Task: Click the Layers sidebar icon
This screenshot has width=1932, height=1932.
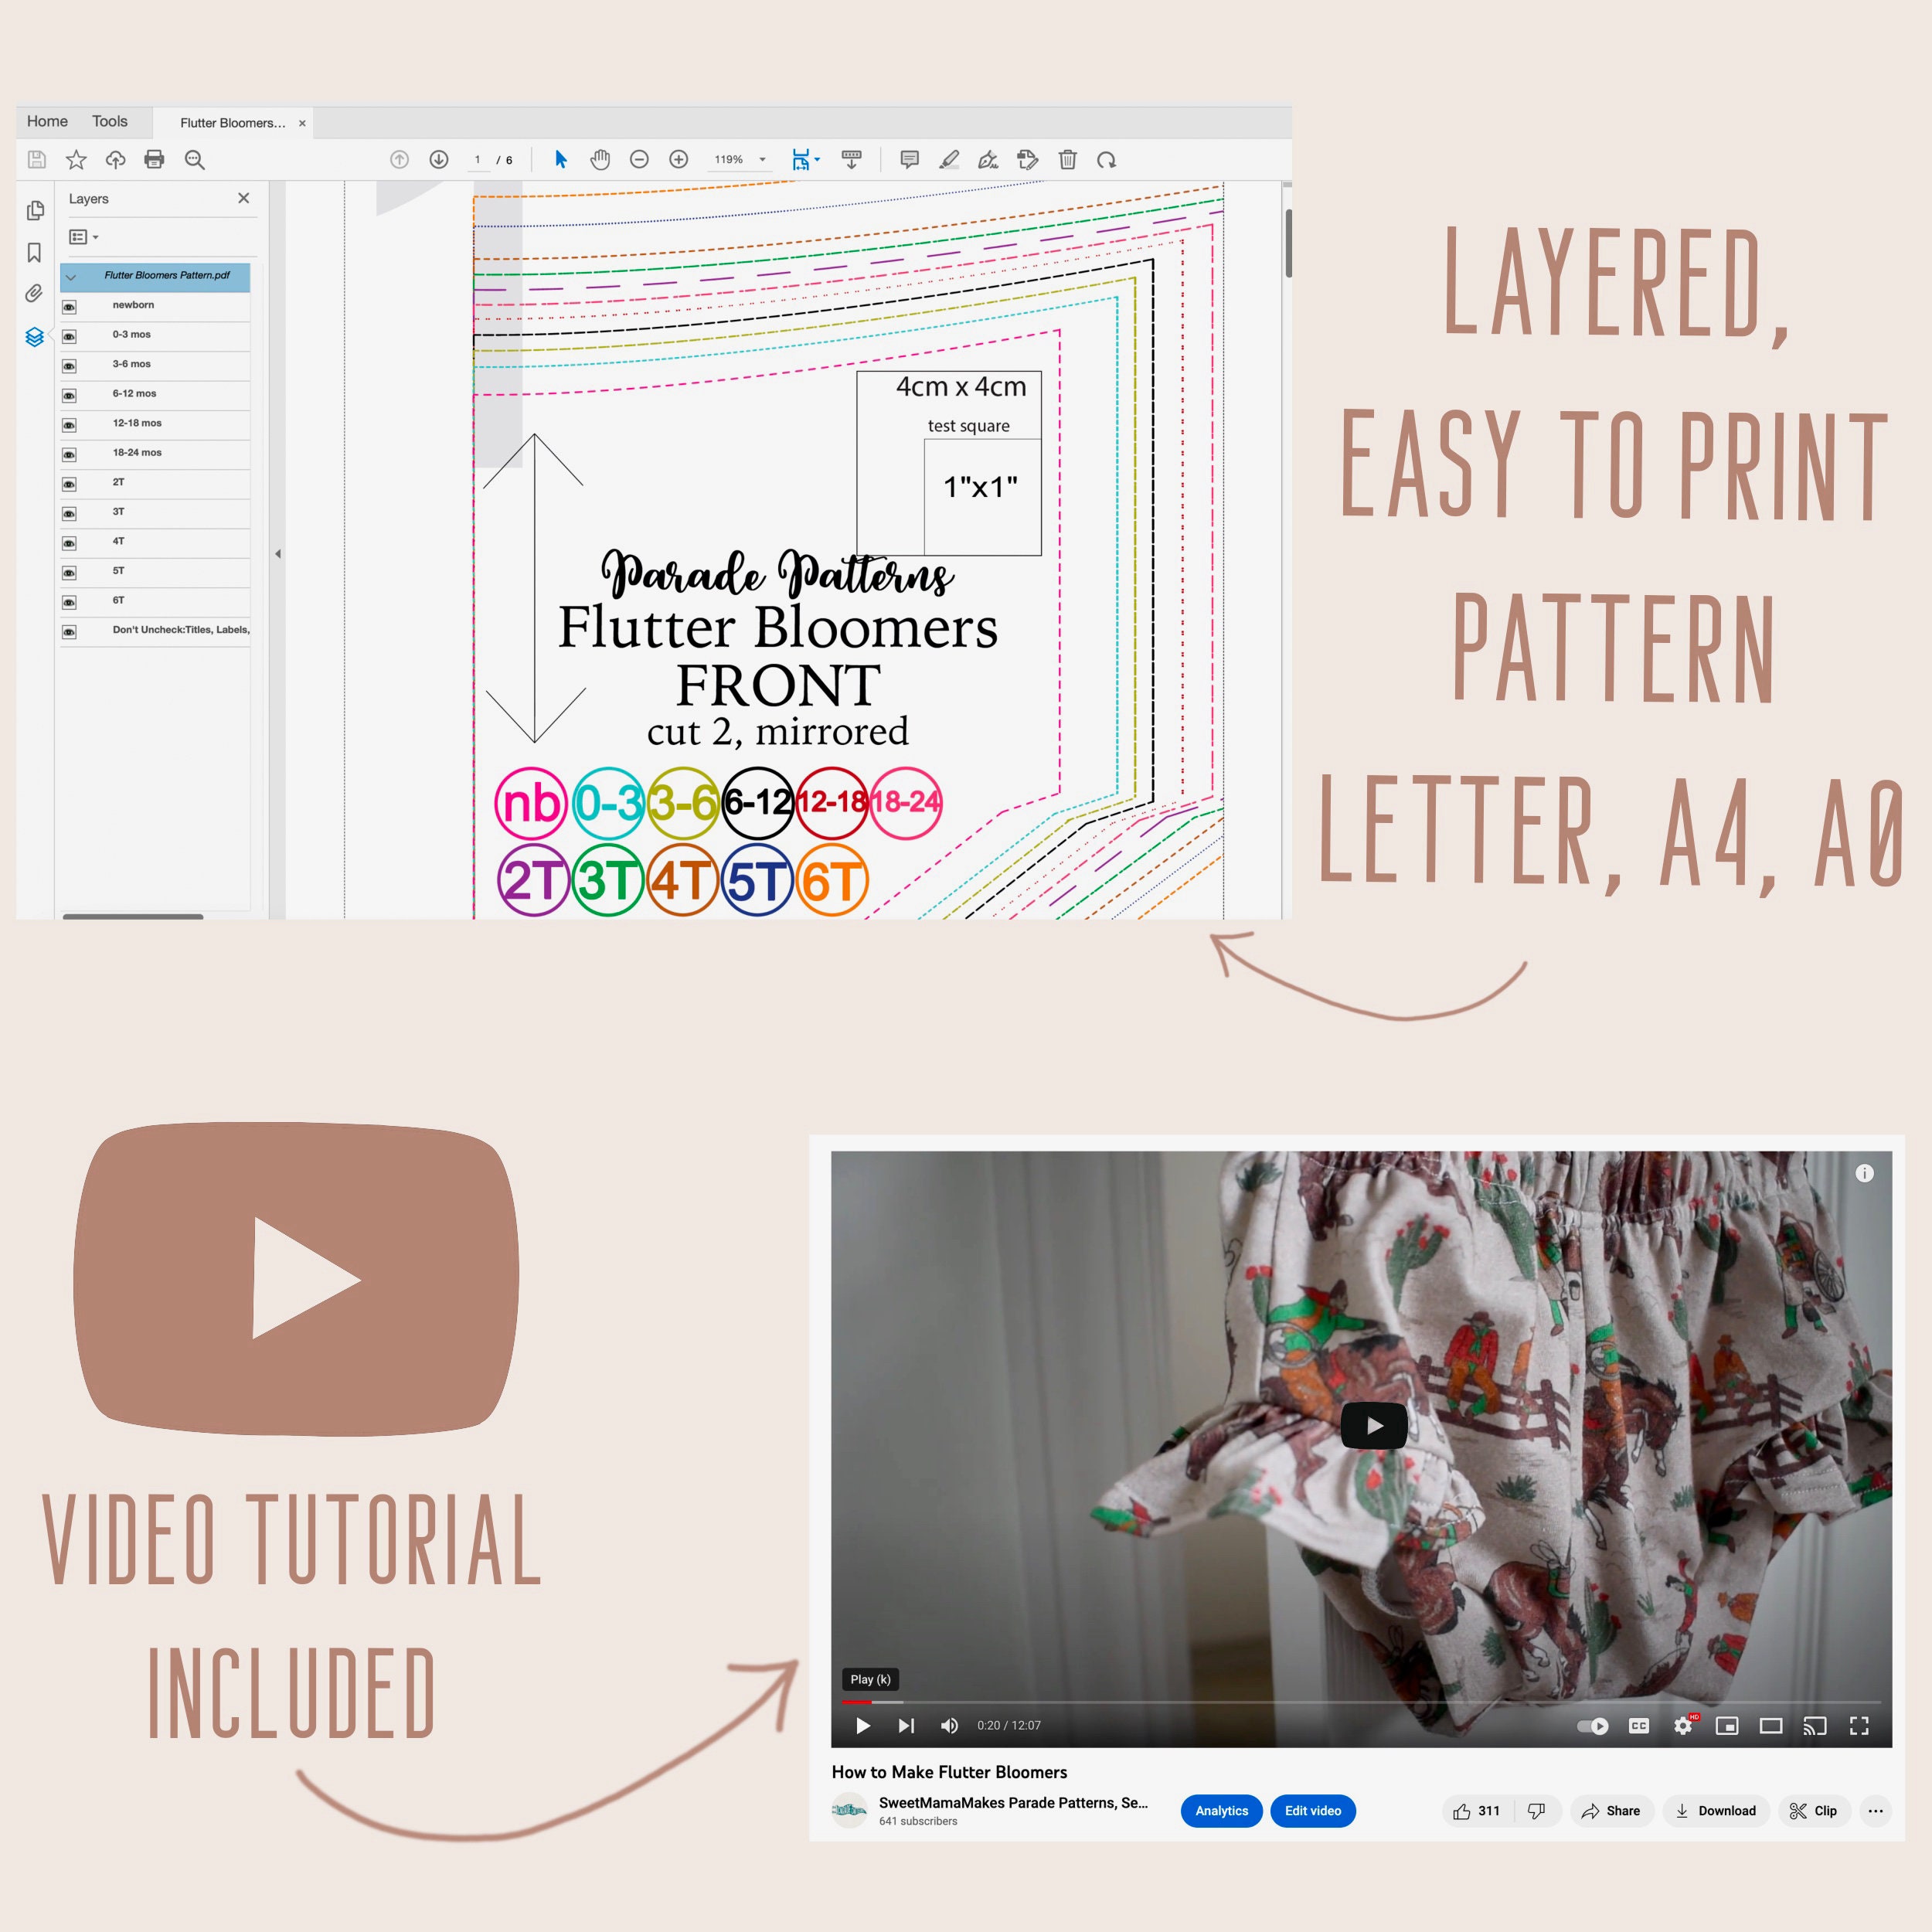Action: coord(34,337)
